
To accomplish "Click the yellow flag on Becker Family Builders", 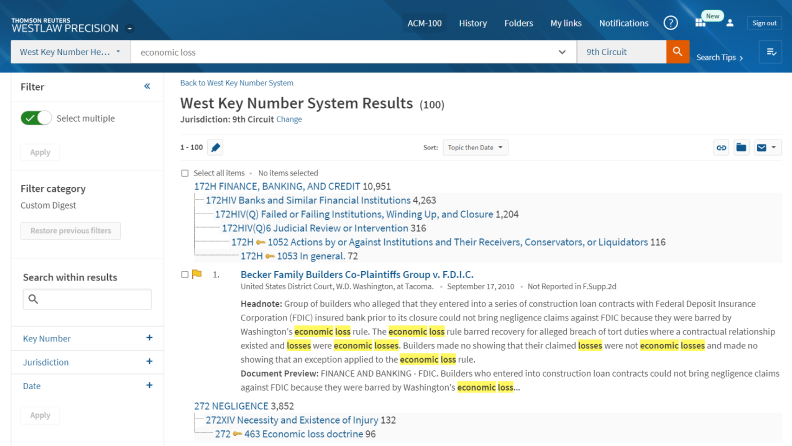I will pyautogui.click(x=197, y=274).
